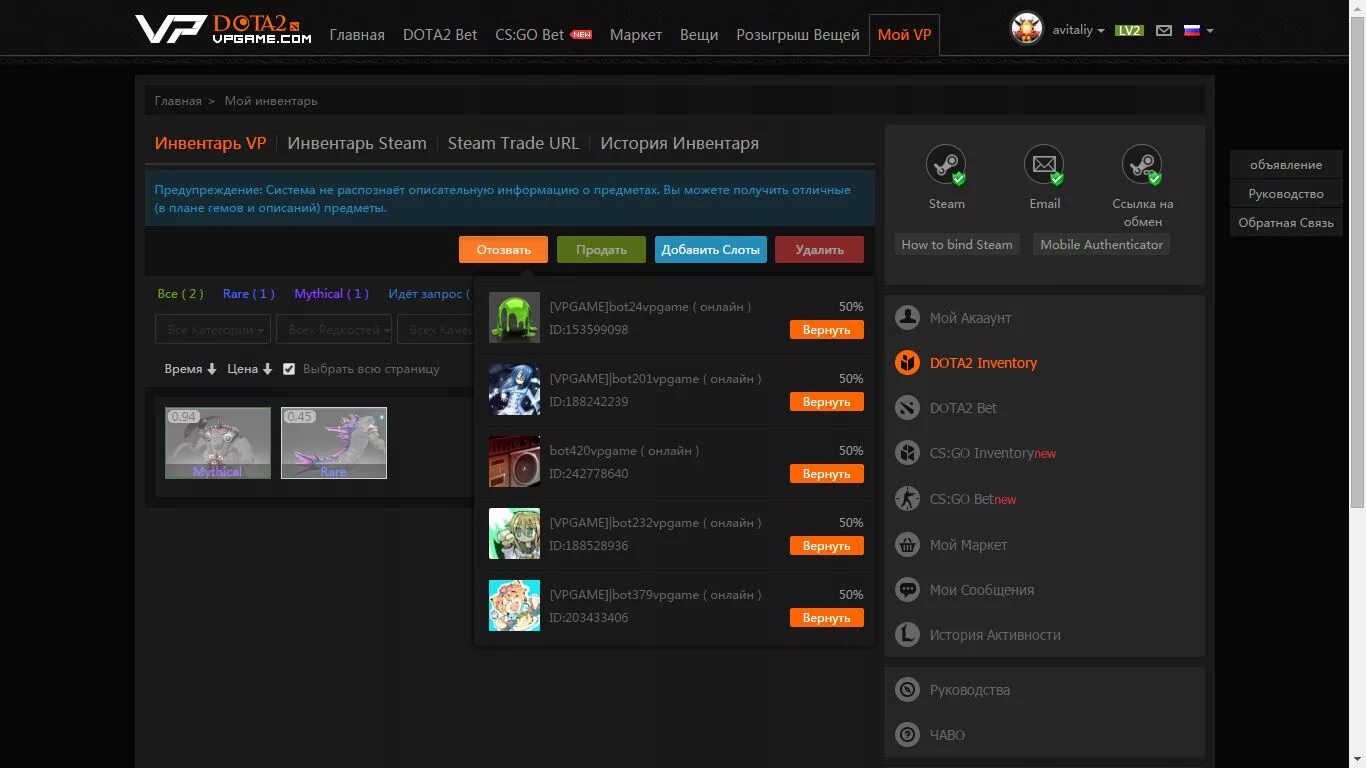Expand the Всех Качеств dropdown

[436, 329]
